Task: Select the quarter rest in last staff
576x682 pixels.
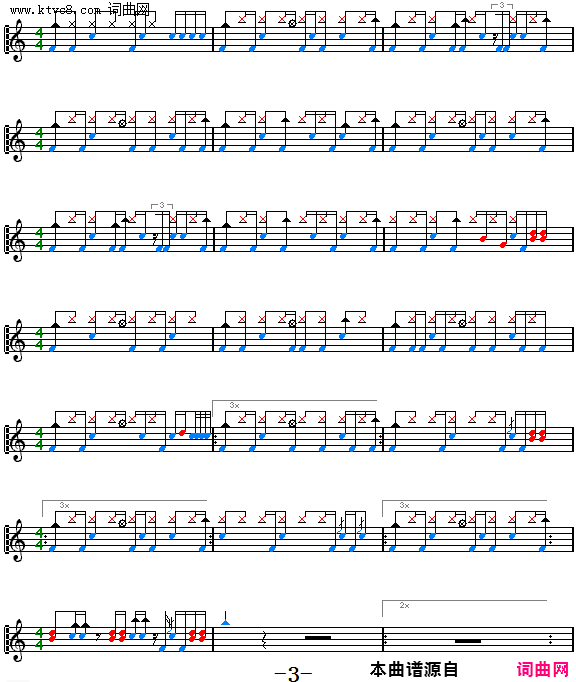Action: pos(265,639)
